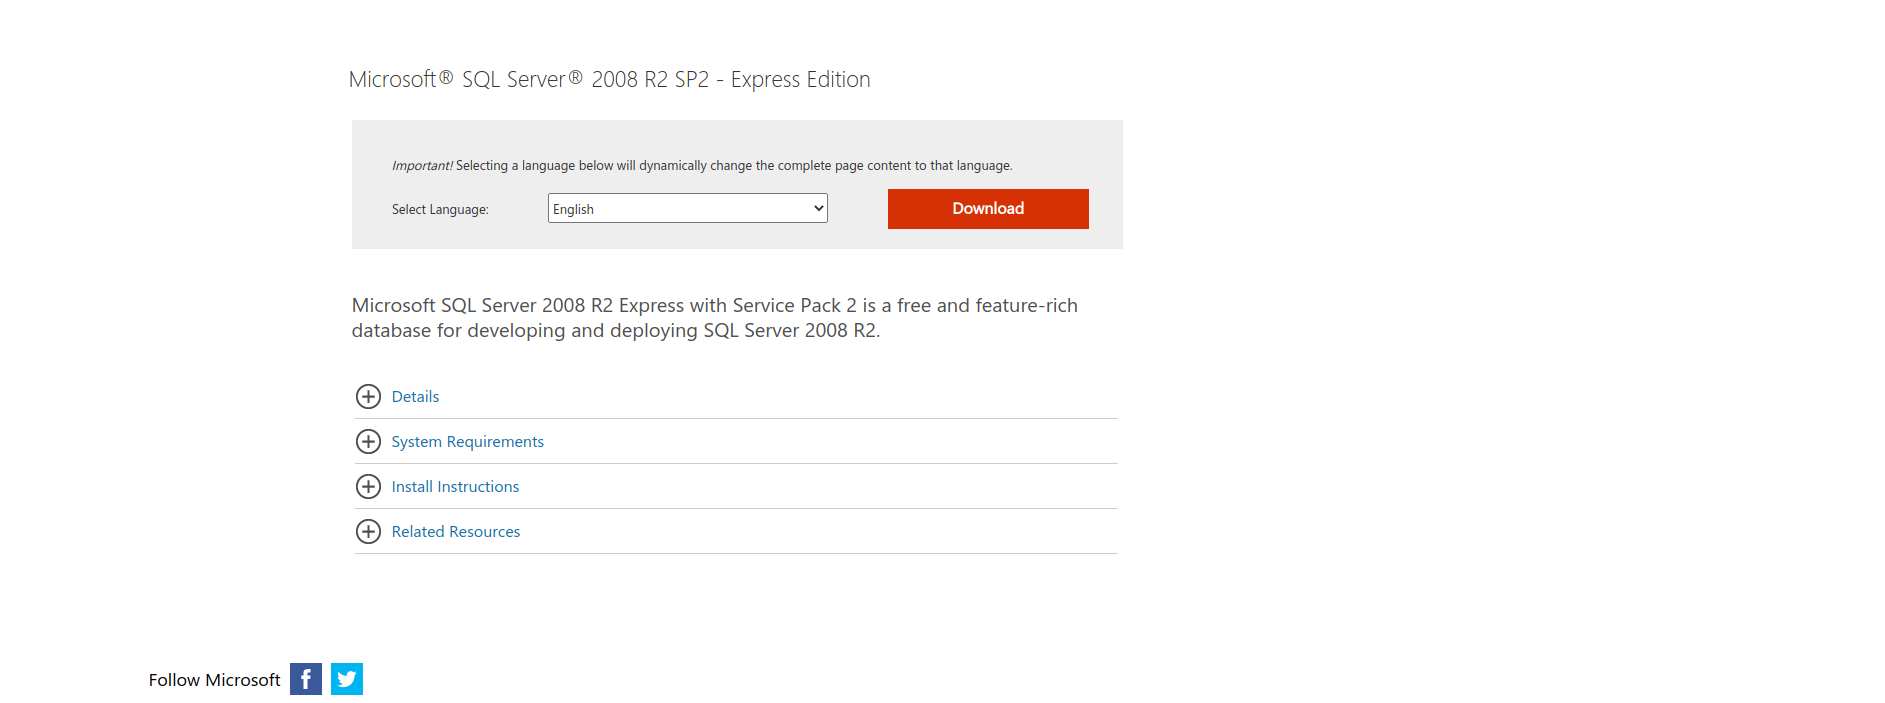Image resolution: width=1885 pixels, height=703 pixels.
Task: Open Microsoft's Facebook page icon
Action: 306,679
